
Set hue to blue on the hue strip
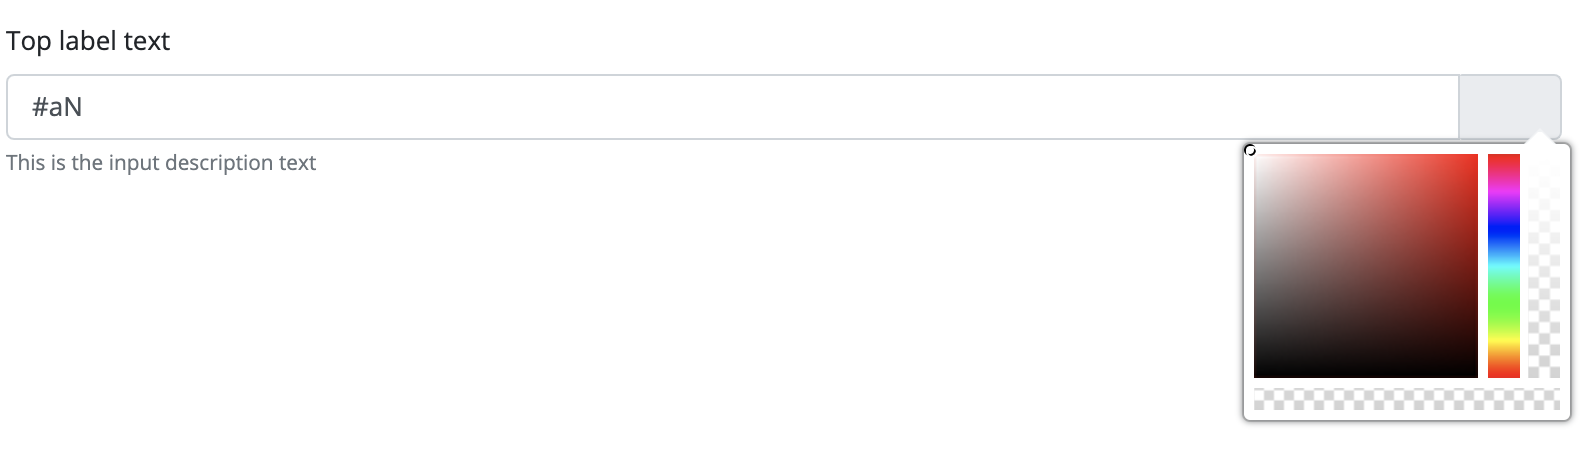pos(1504,229)
